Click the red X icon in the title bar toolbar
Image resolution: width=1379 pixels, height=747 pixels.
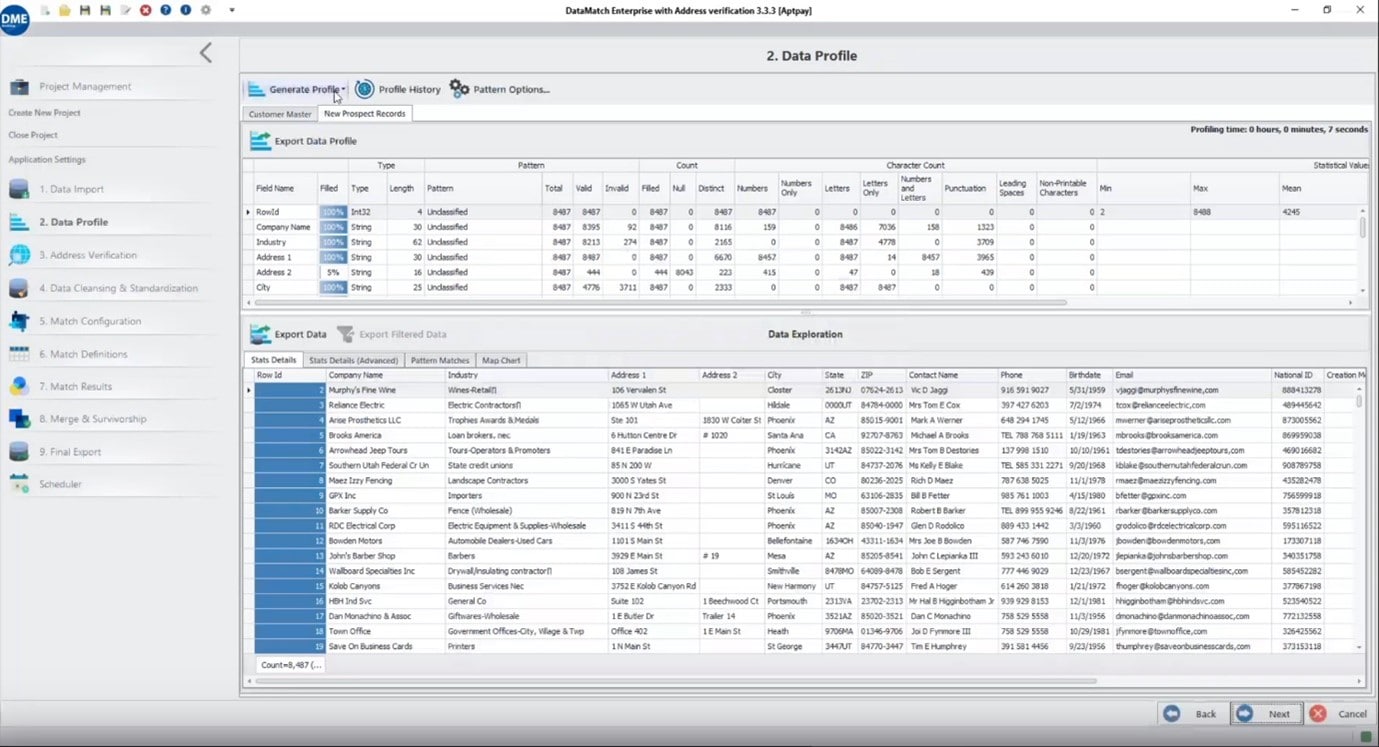(146, 10)
